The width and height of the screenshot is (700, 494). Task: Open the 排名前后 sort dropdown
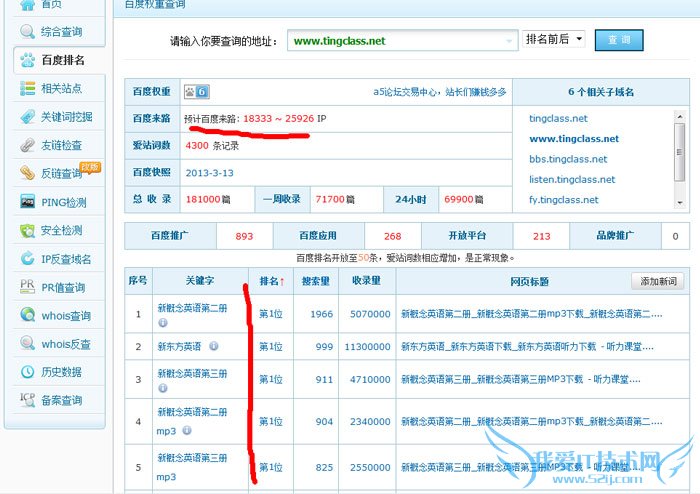point(554,39)
